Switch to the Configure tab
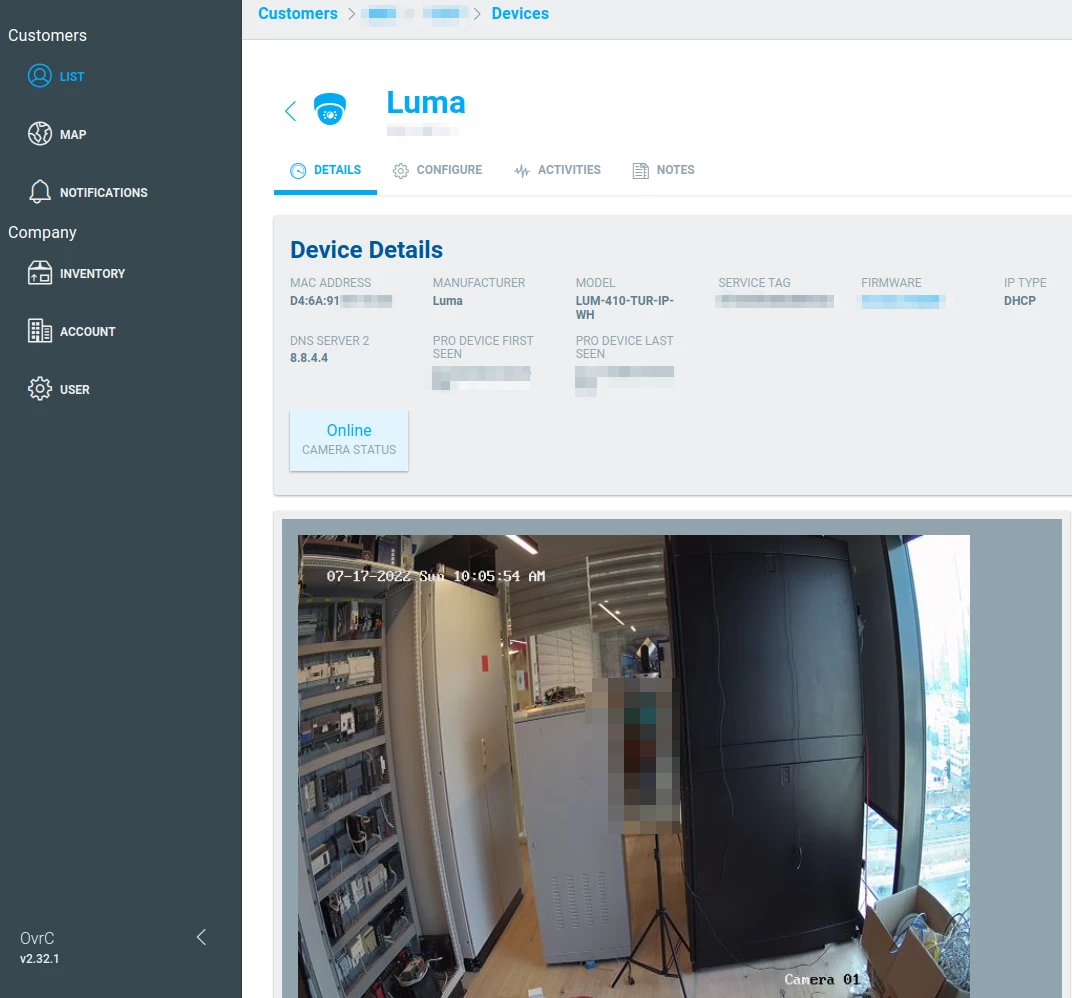This screenshot has height=998, width=1072. click(x=438, y=170)
